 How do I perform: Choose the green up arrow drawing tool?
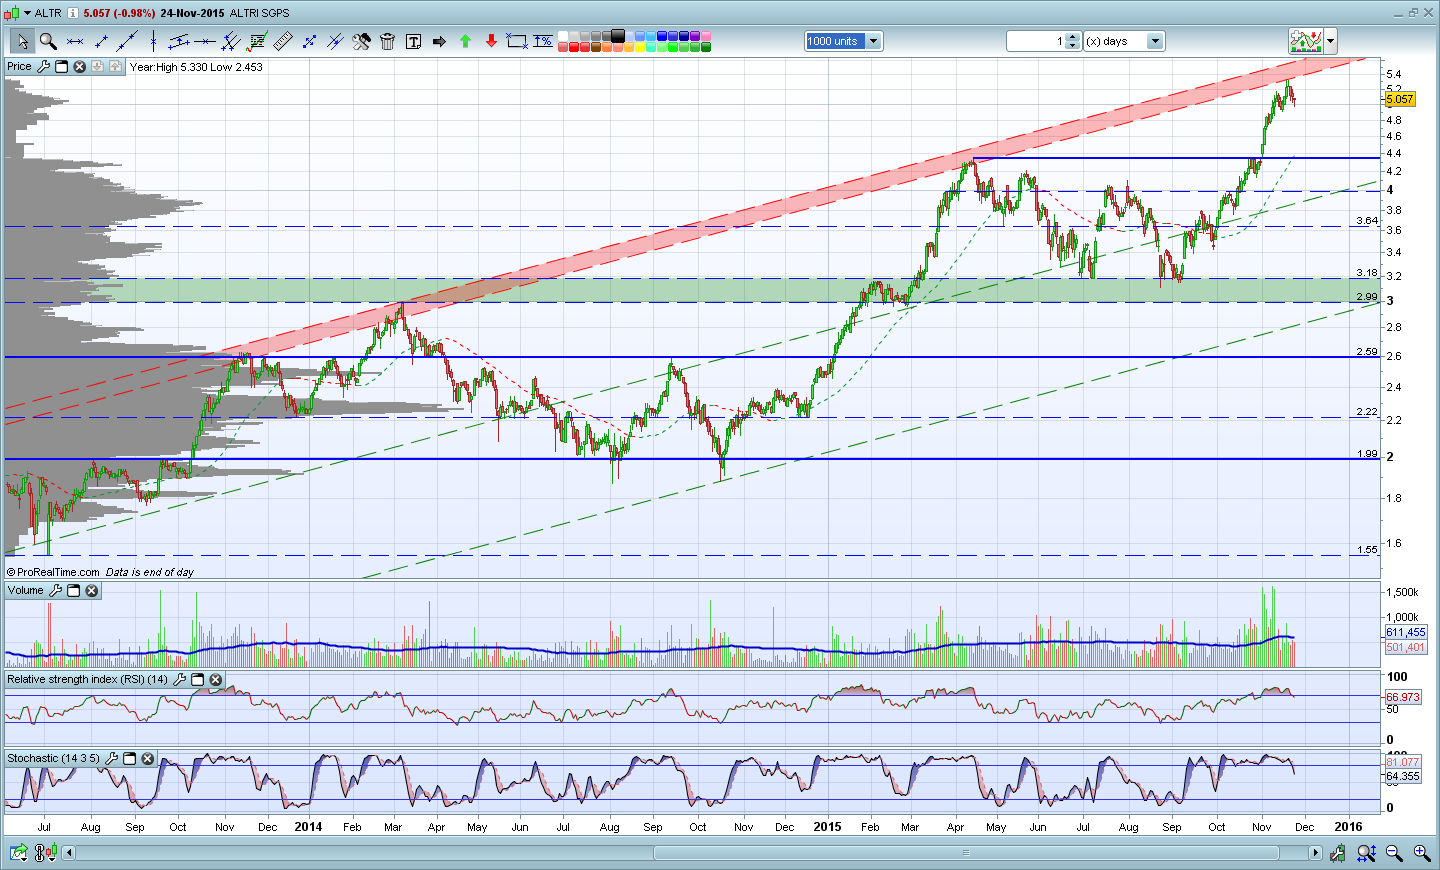[465, 41]
